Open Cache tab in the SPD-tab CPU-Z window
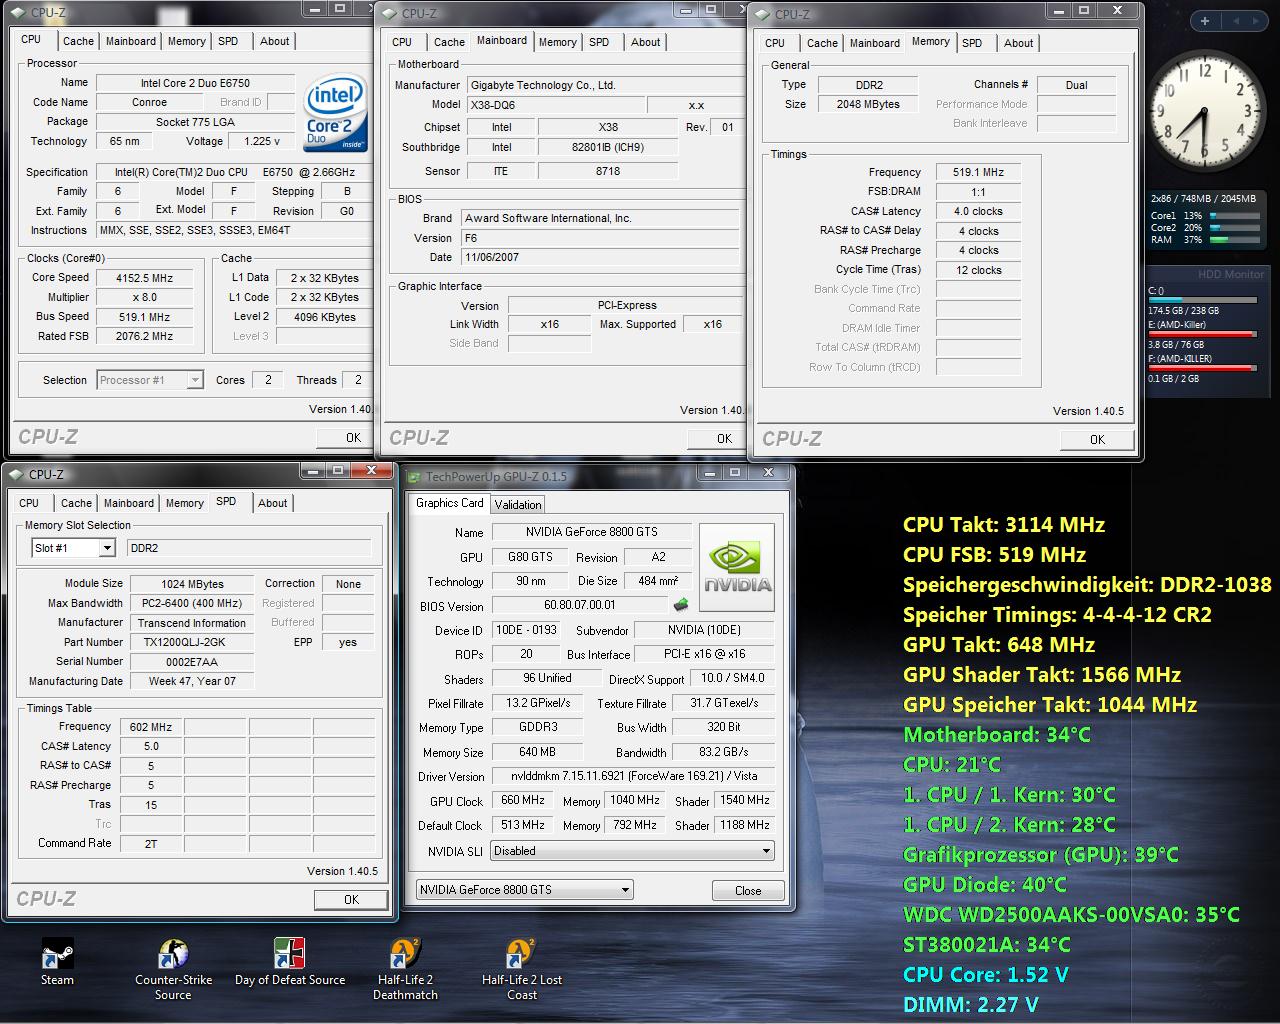The width and height of the screenshot is (1280, 1024). [76, 503]
